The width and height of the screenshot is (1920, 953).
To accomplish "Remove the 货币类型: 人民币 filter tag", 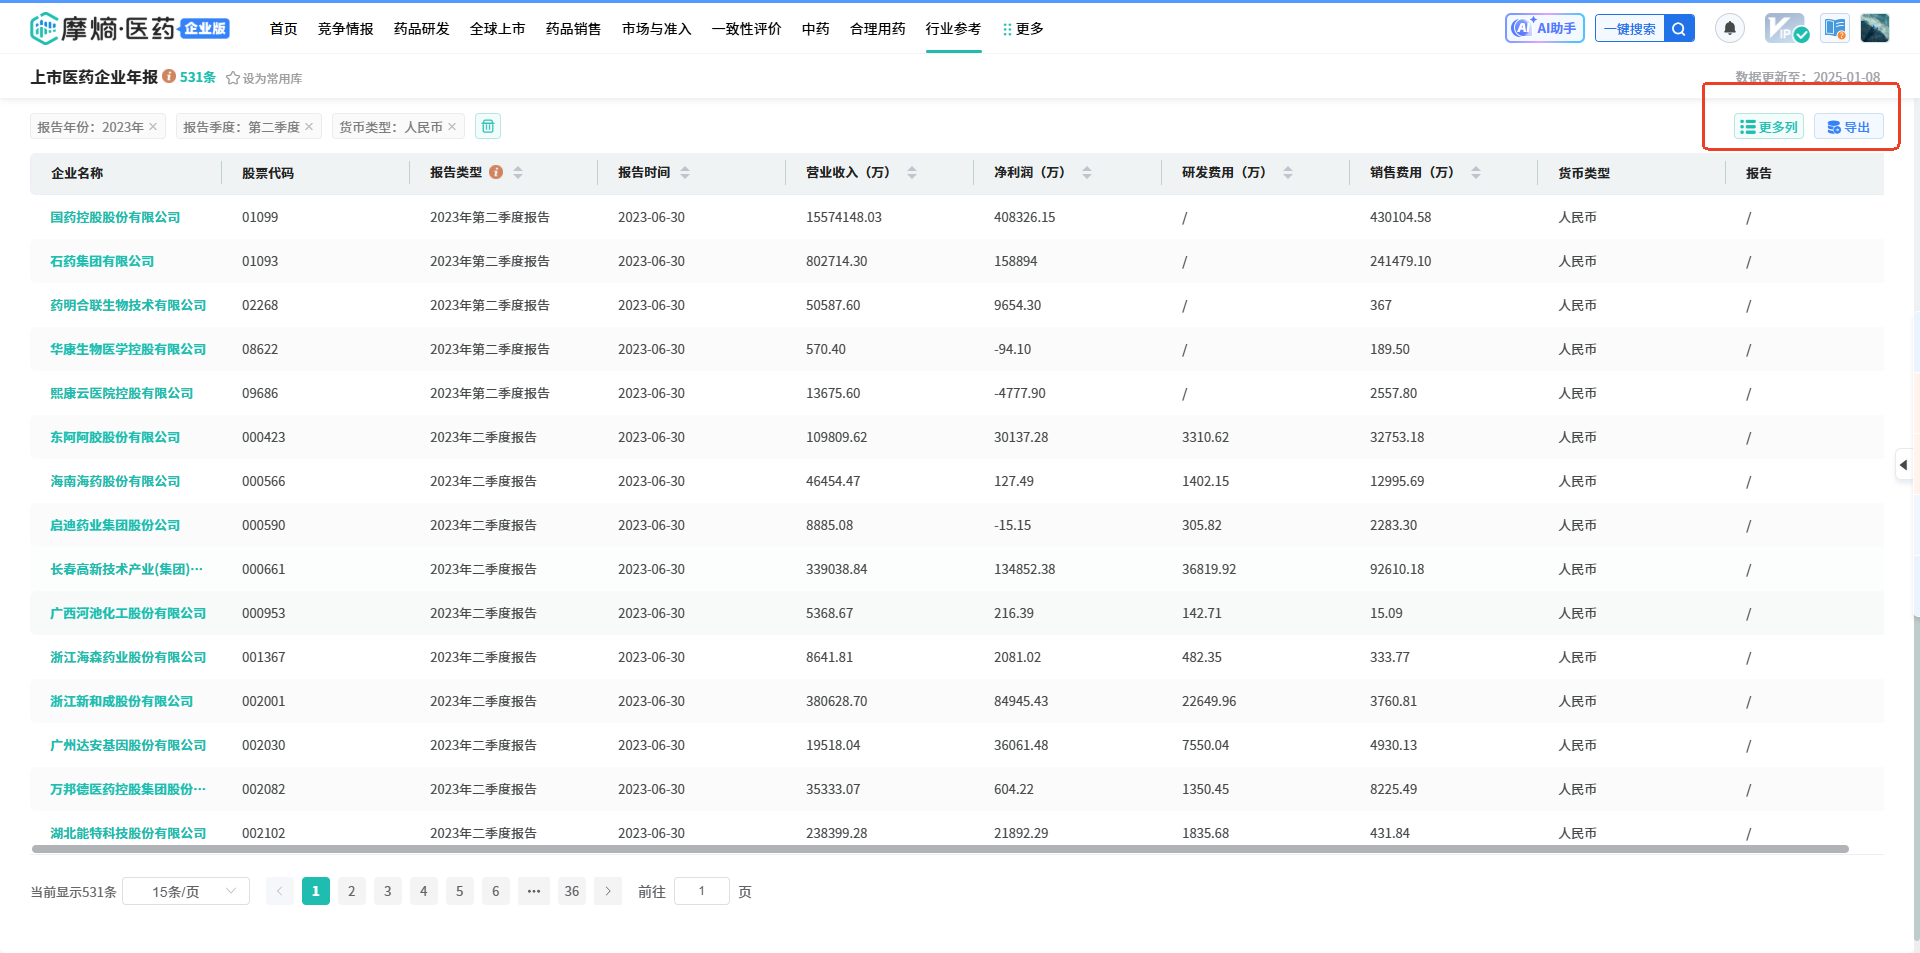I will (452, 126).
